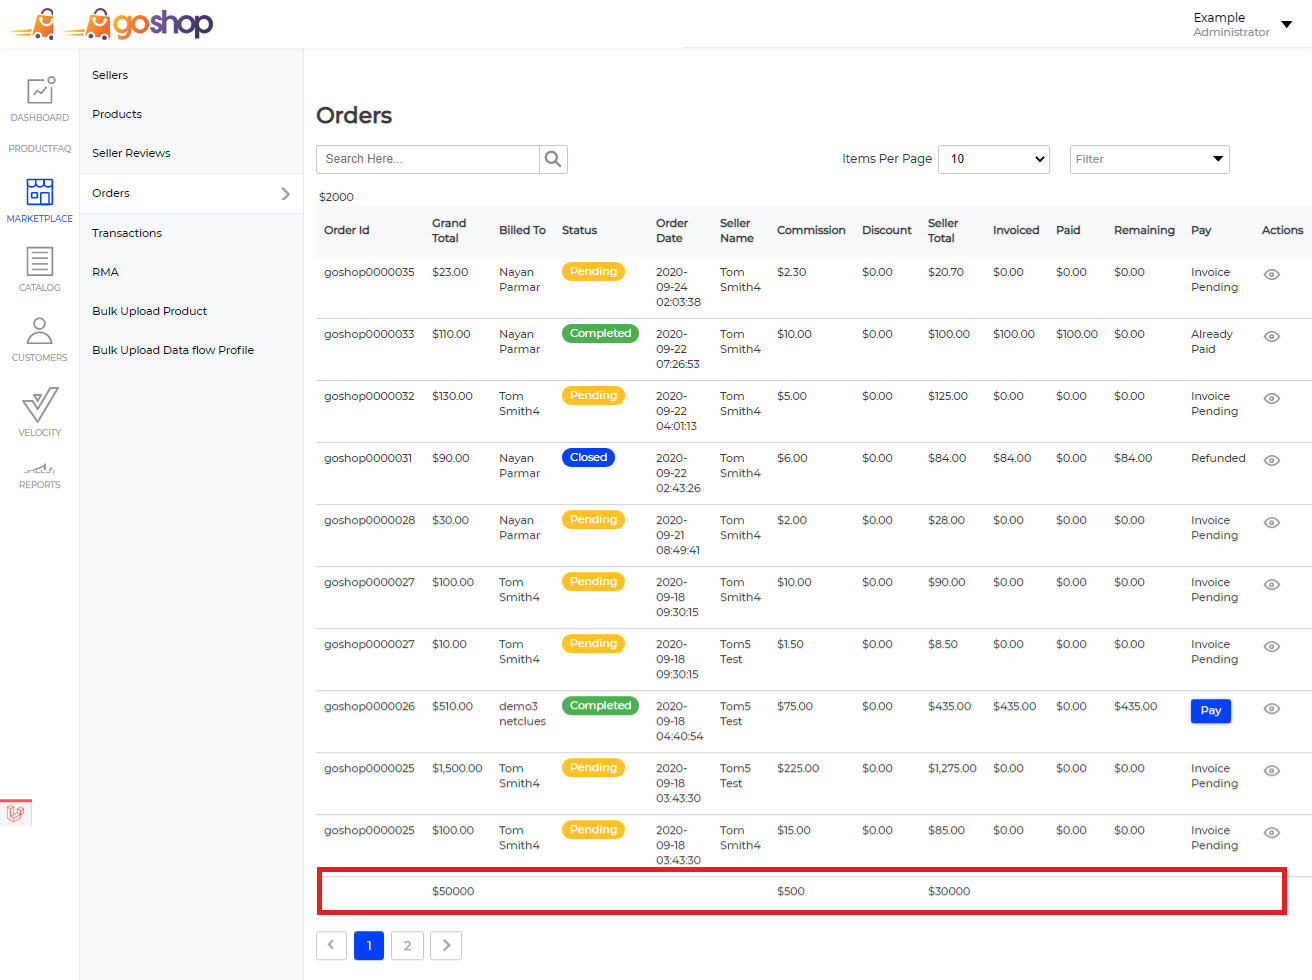Viewport: 1312px width, 980px height.
Task: View order goshop0000026 details eye icon
Action: (1272, 708)
